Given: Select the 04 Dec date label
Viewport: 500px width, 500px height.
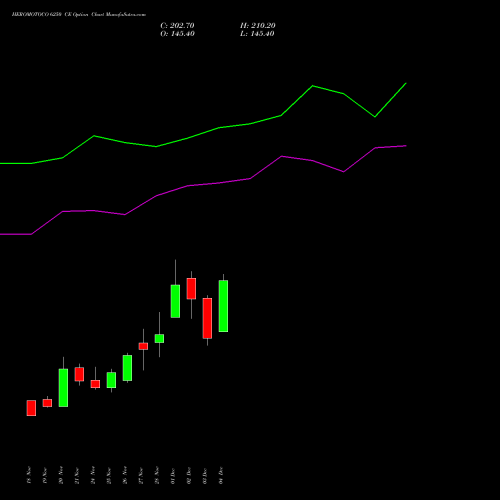Looking at the screenshot, I should pos(221,476).
